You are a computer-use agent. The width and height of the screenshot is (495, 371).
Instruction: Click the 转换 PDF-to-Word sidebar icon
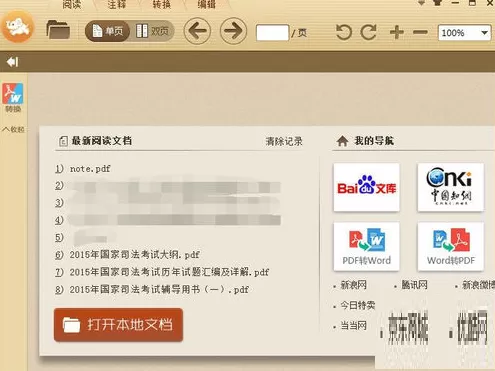tap(13, 98)
